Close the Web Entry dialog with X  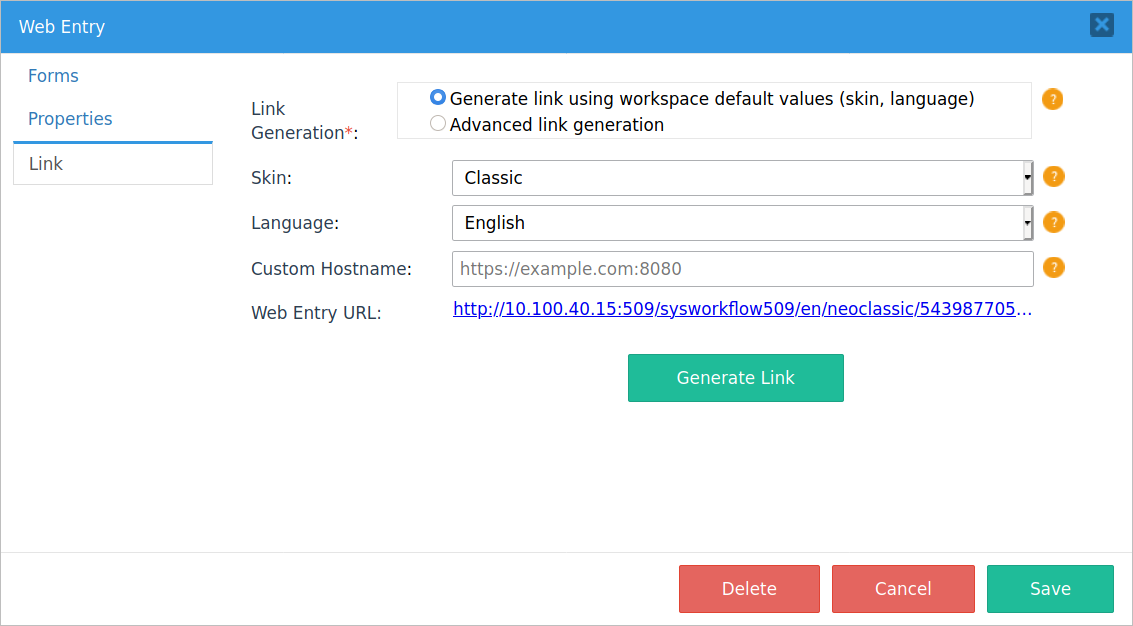coord(1101,25)
